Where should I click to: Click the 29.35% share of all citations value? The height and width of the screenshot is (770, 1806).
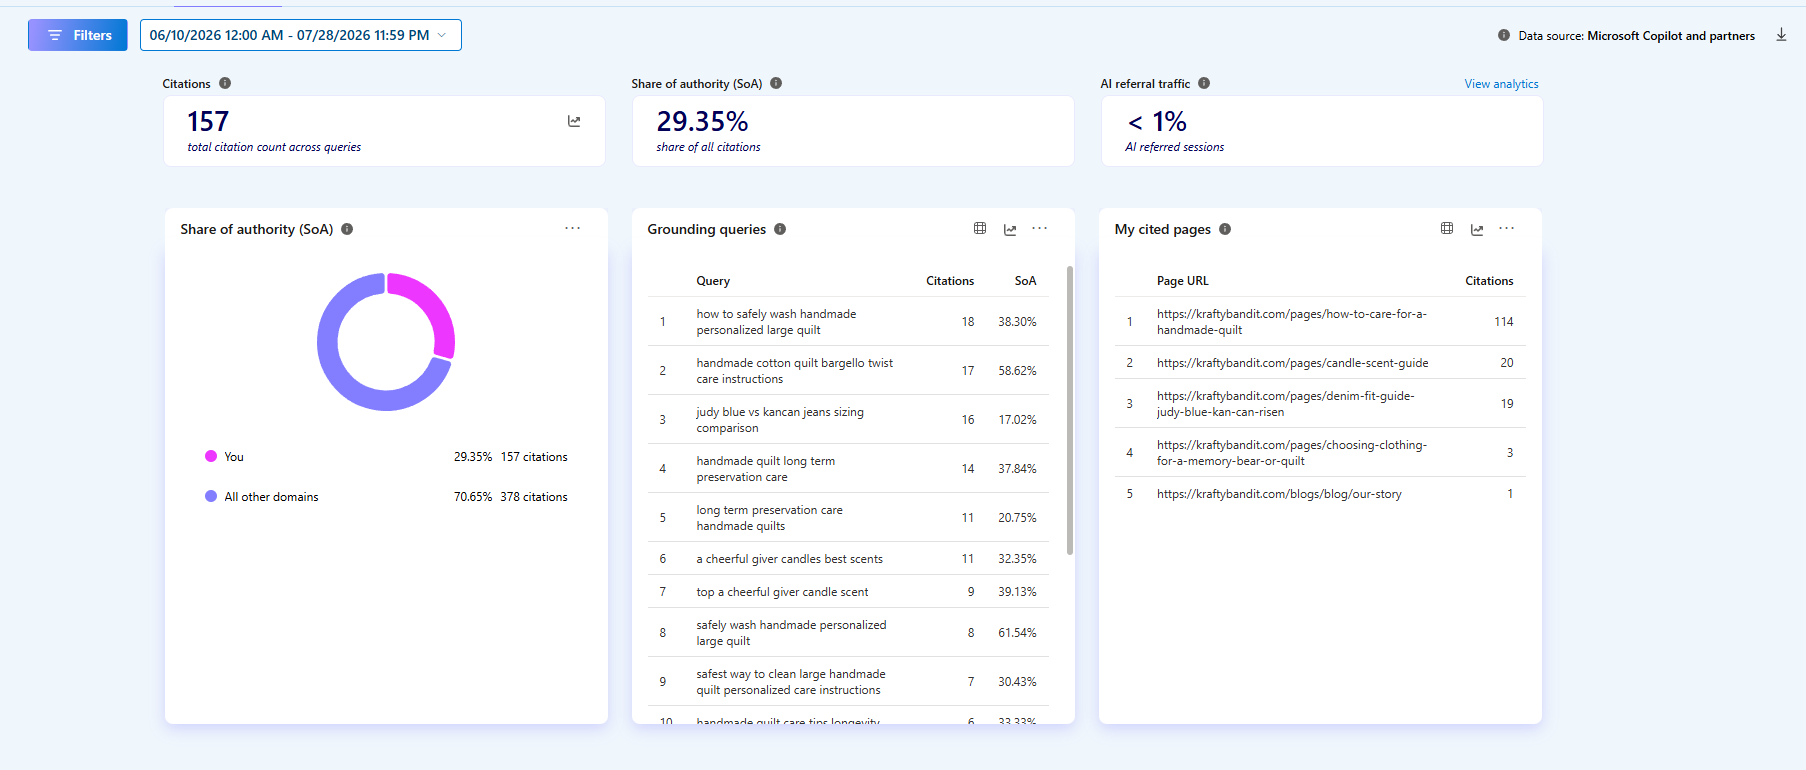[x=702, y=121]
